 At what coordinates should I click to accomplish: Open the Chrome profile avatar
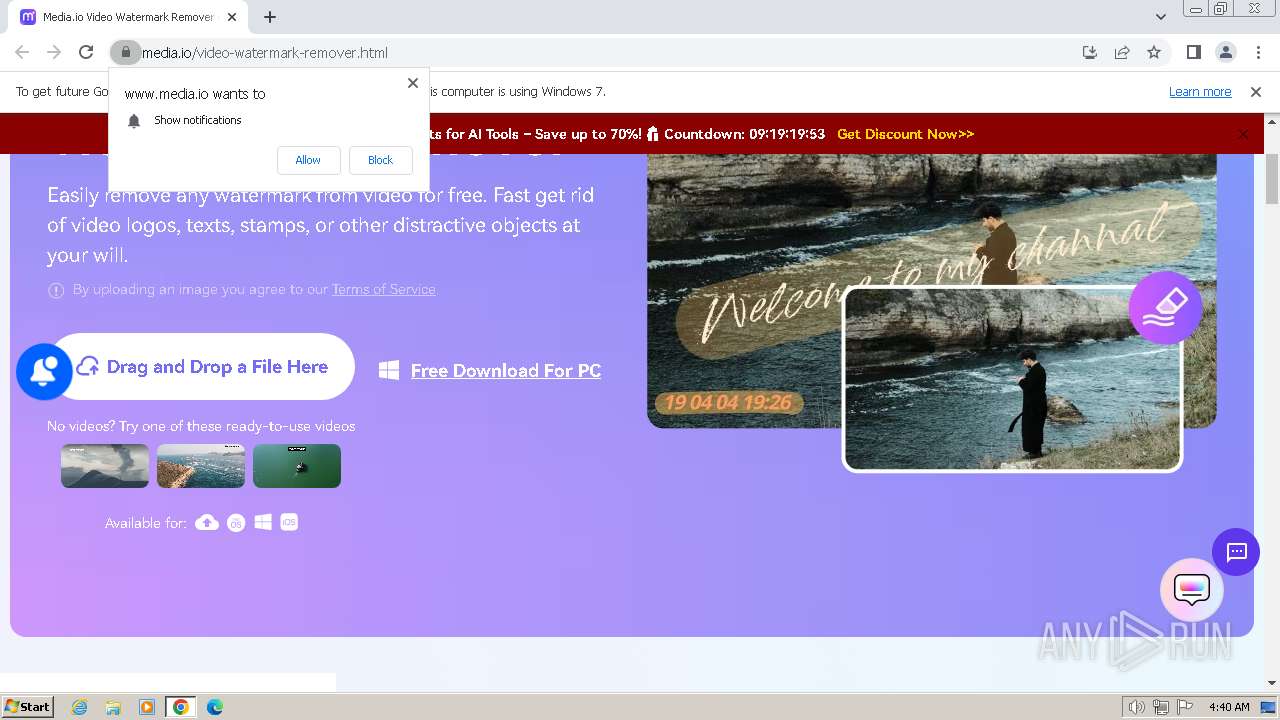pos(1226,52)
